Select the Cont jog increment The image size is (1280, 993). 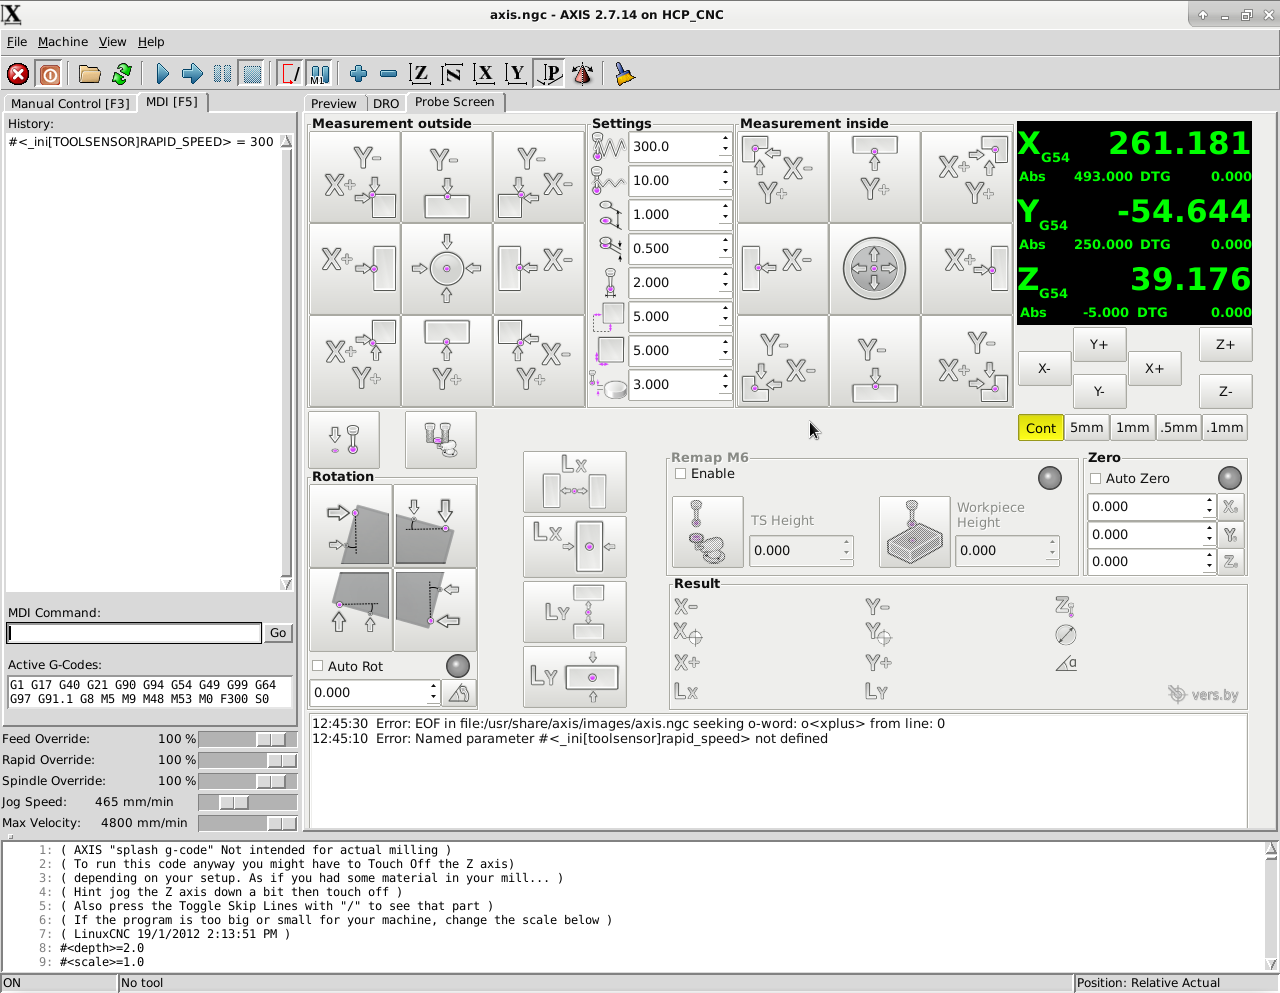click(1040, 428)
